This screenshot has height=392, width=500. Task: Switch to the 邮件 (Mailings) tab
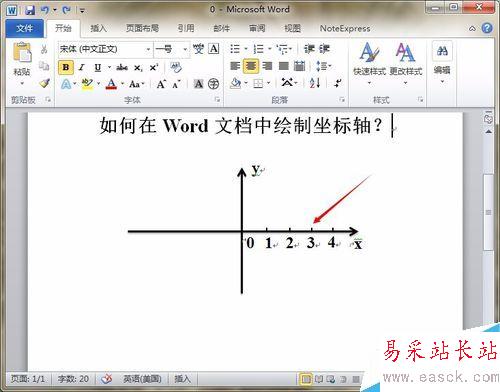(221, 29)
